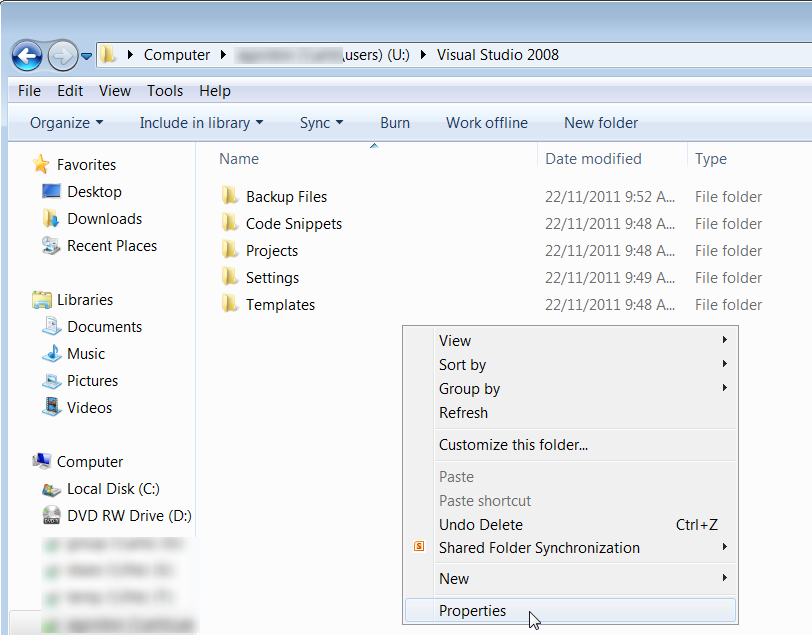Select Pictures library icon
This screenshot has width=812, height=635.
[51, 381]
